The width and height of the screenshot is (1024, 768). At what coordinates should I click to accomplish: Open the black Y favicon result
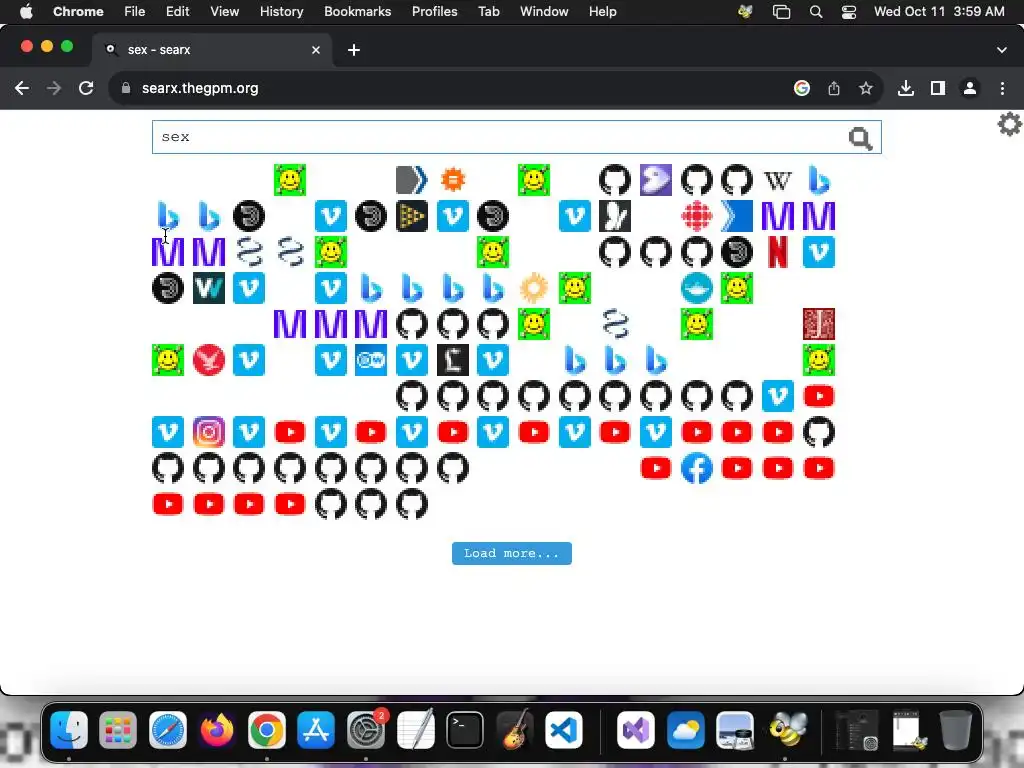pyautogui.click(x=615, y=216)
